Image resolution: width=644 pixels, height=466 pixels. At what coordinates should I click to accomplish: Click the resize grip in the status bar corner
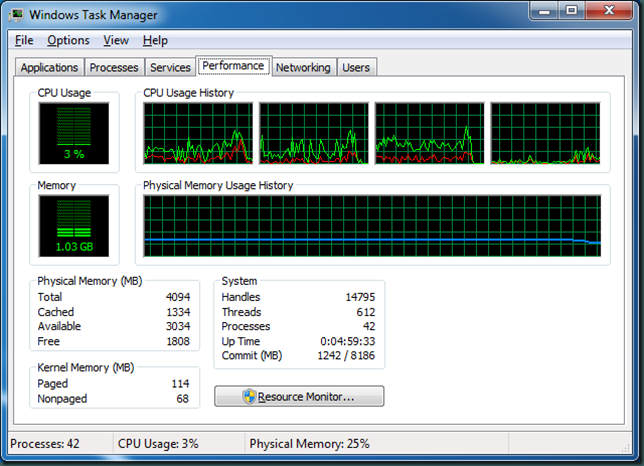coord(626,448)
